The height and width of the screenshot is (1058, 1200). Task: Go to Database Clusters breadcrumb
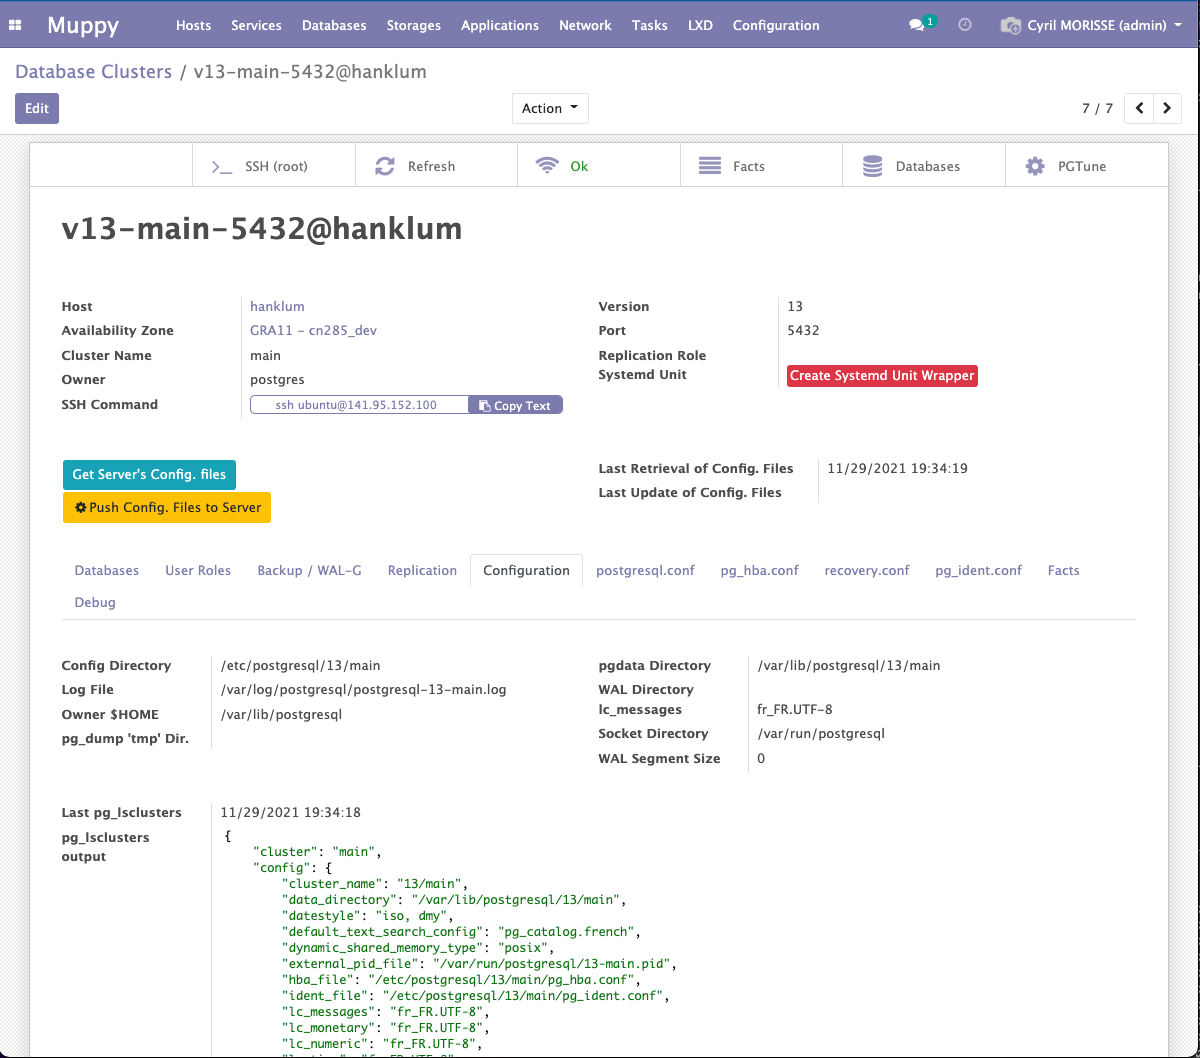click(x=94, y=72)
